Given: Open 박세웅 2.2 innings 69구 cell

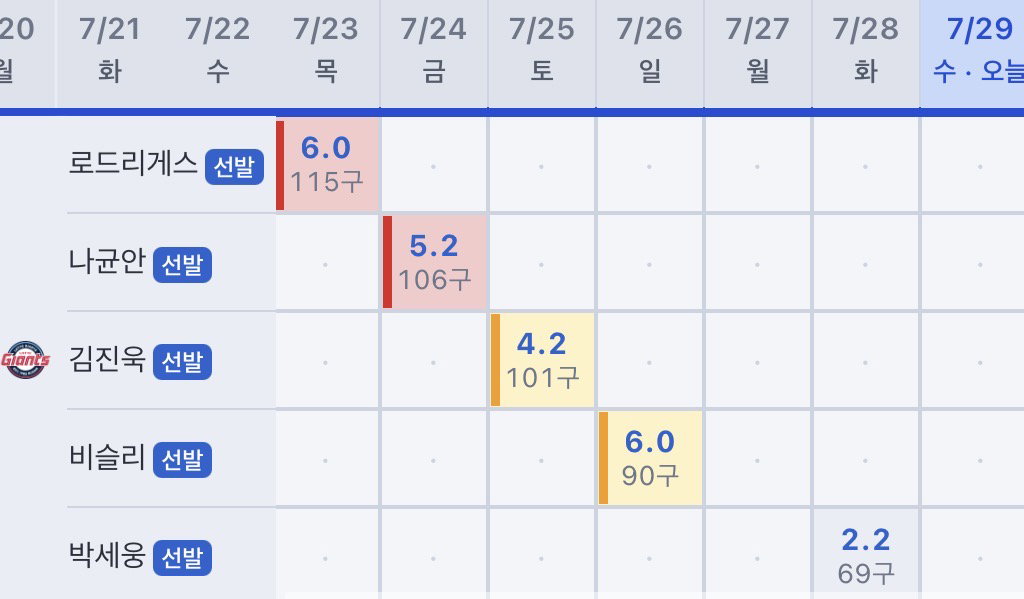Looking at the screenshot, I should click(x=865, y=554).
